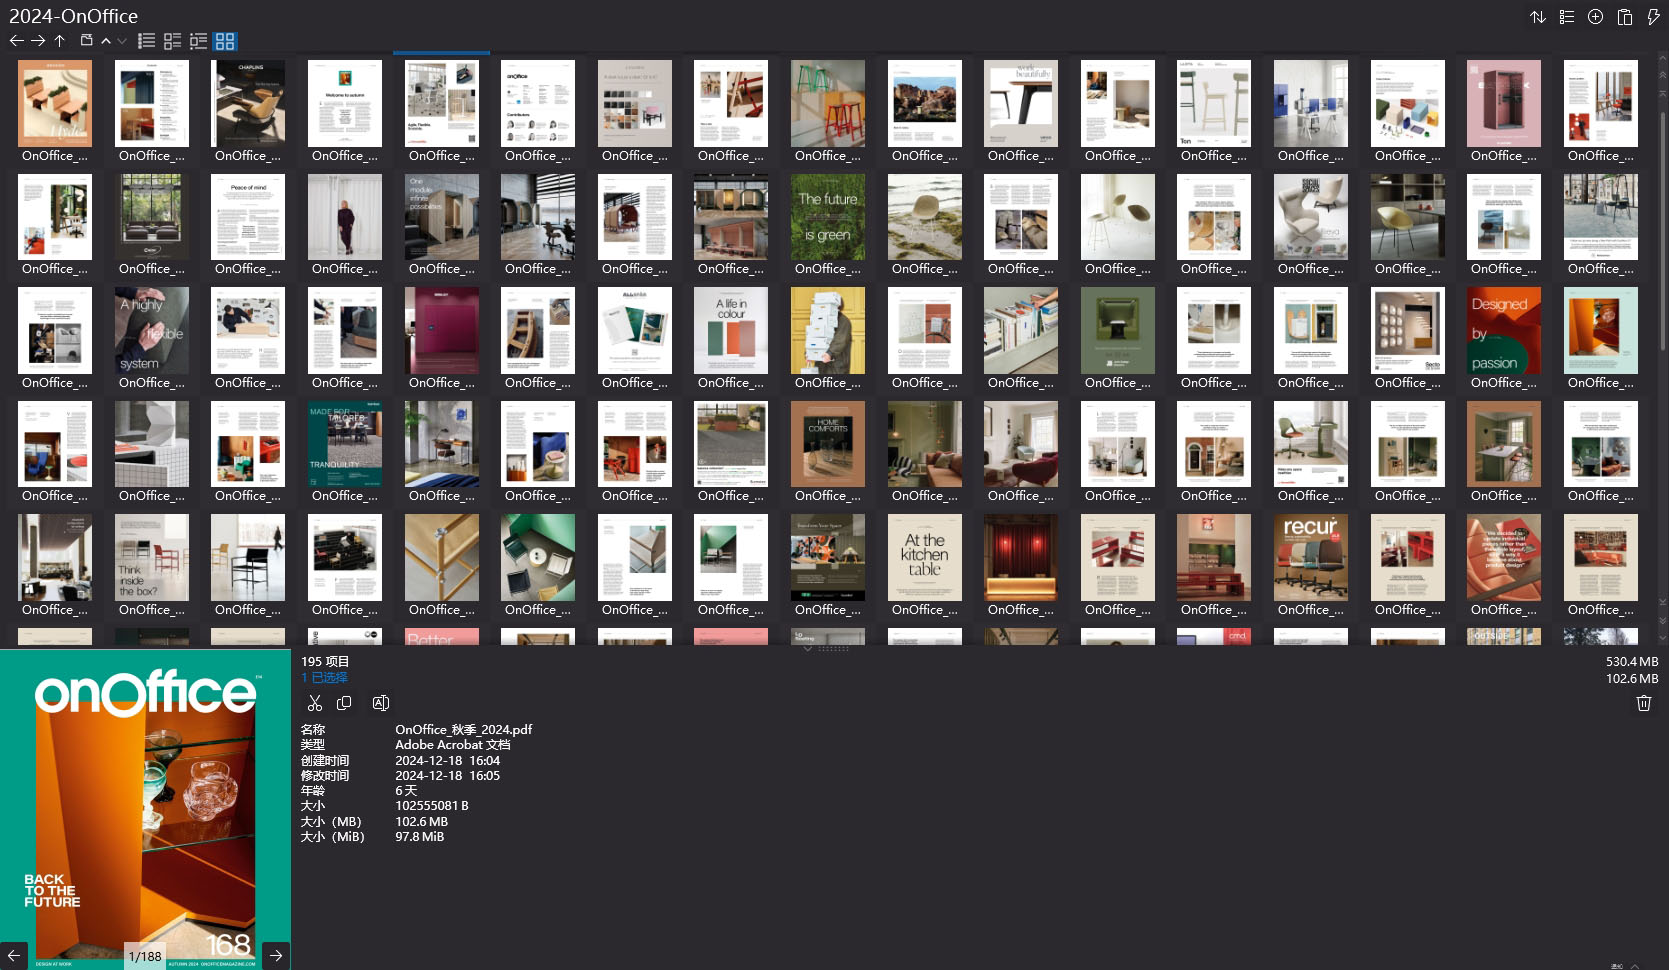The width and height of the screenshot is (1669, 970).
Task: Show next preview page
Action: [x=276, y=956]
